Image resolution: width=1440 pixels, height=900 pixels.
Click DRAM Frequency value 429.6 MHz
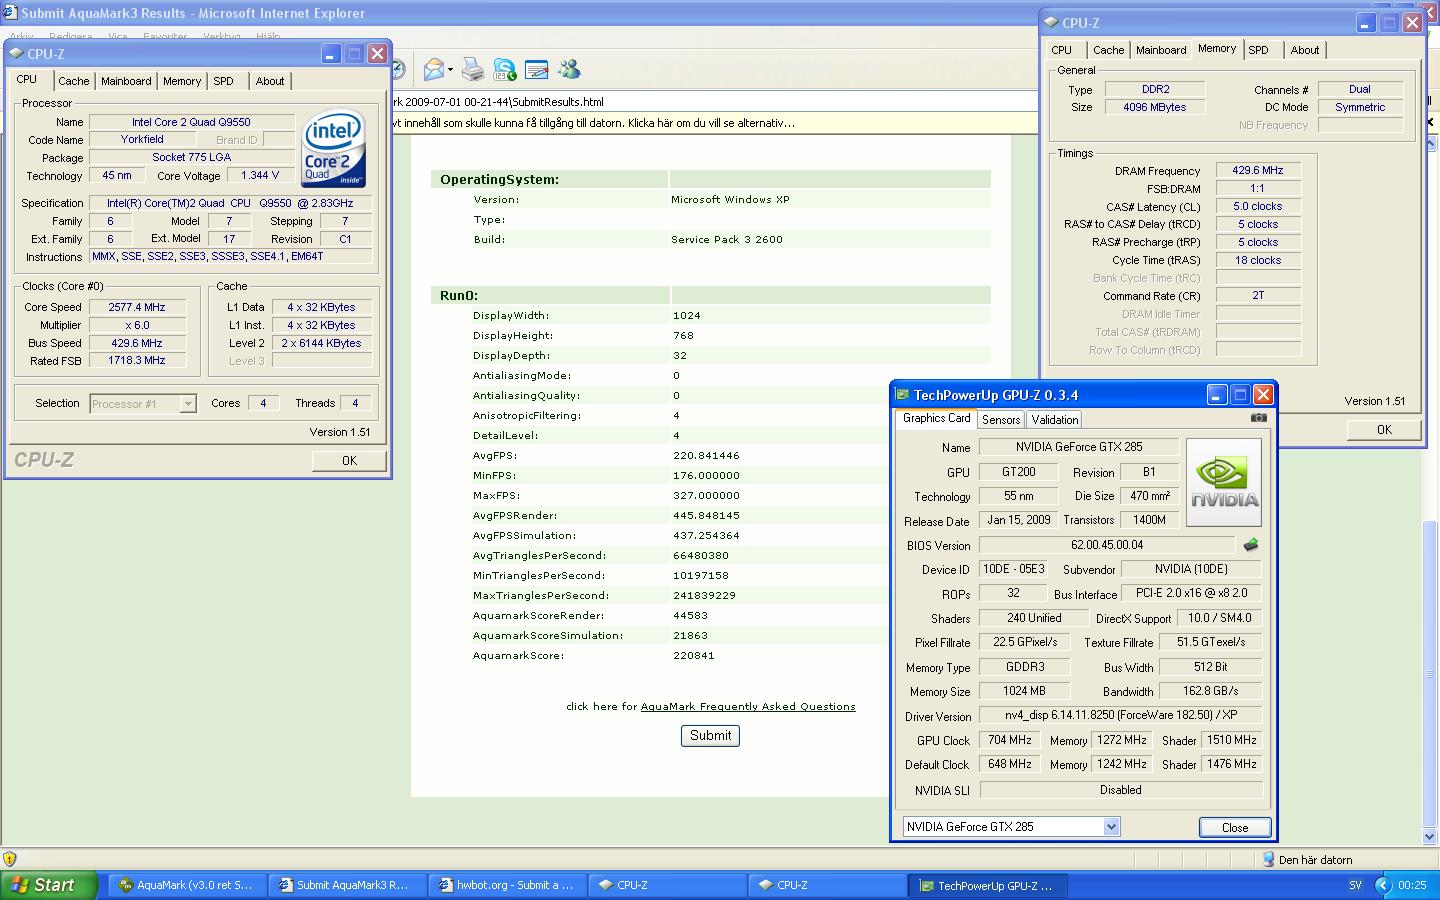[x=1258, y=171]
